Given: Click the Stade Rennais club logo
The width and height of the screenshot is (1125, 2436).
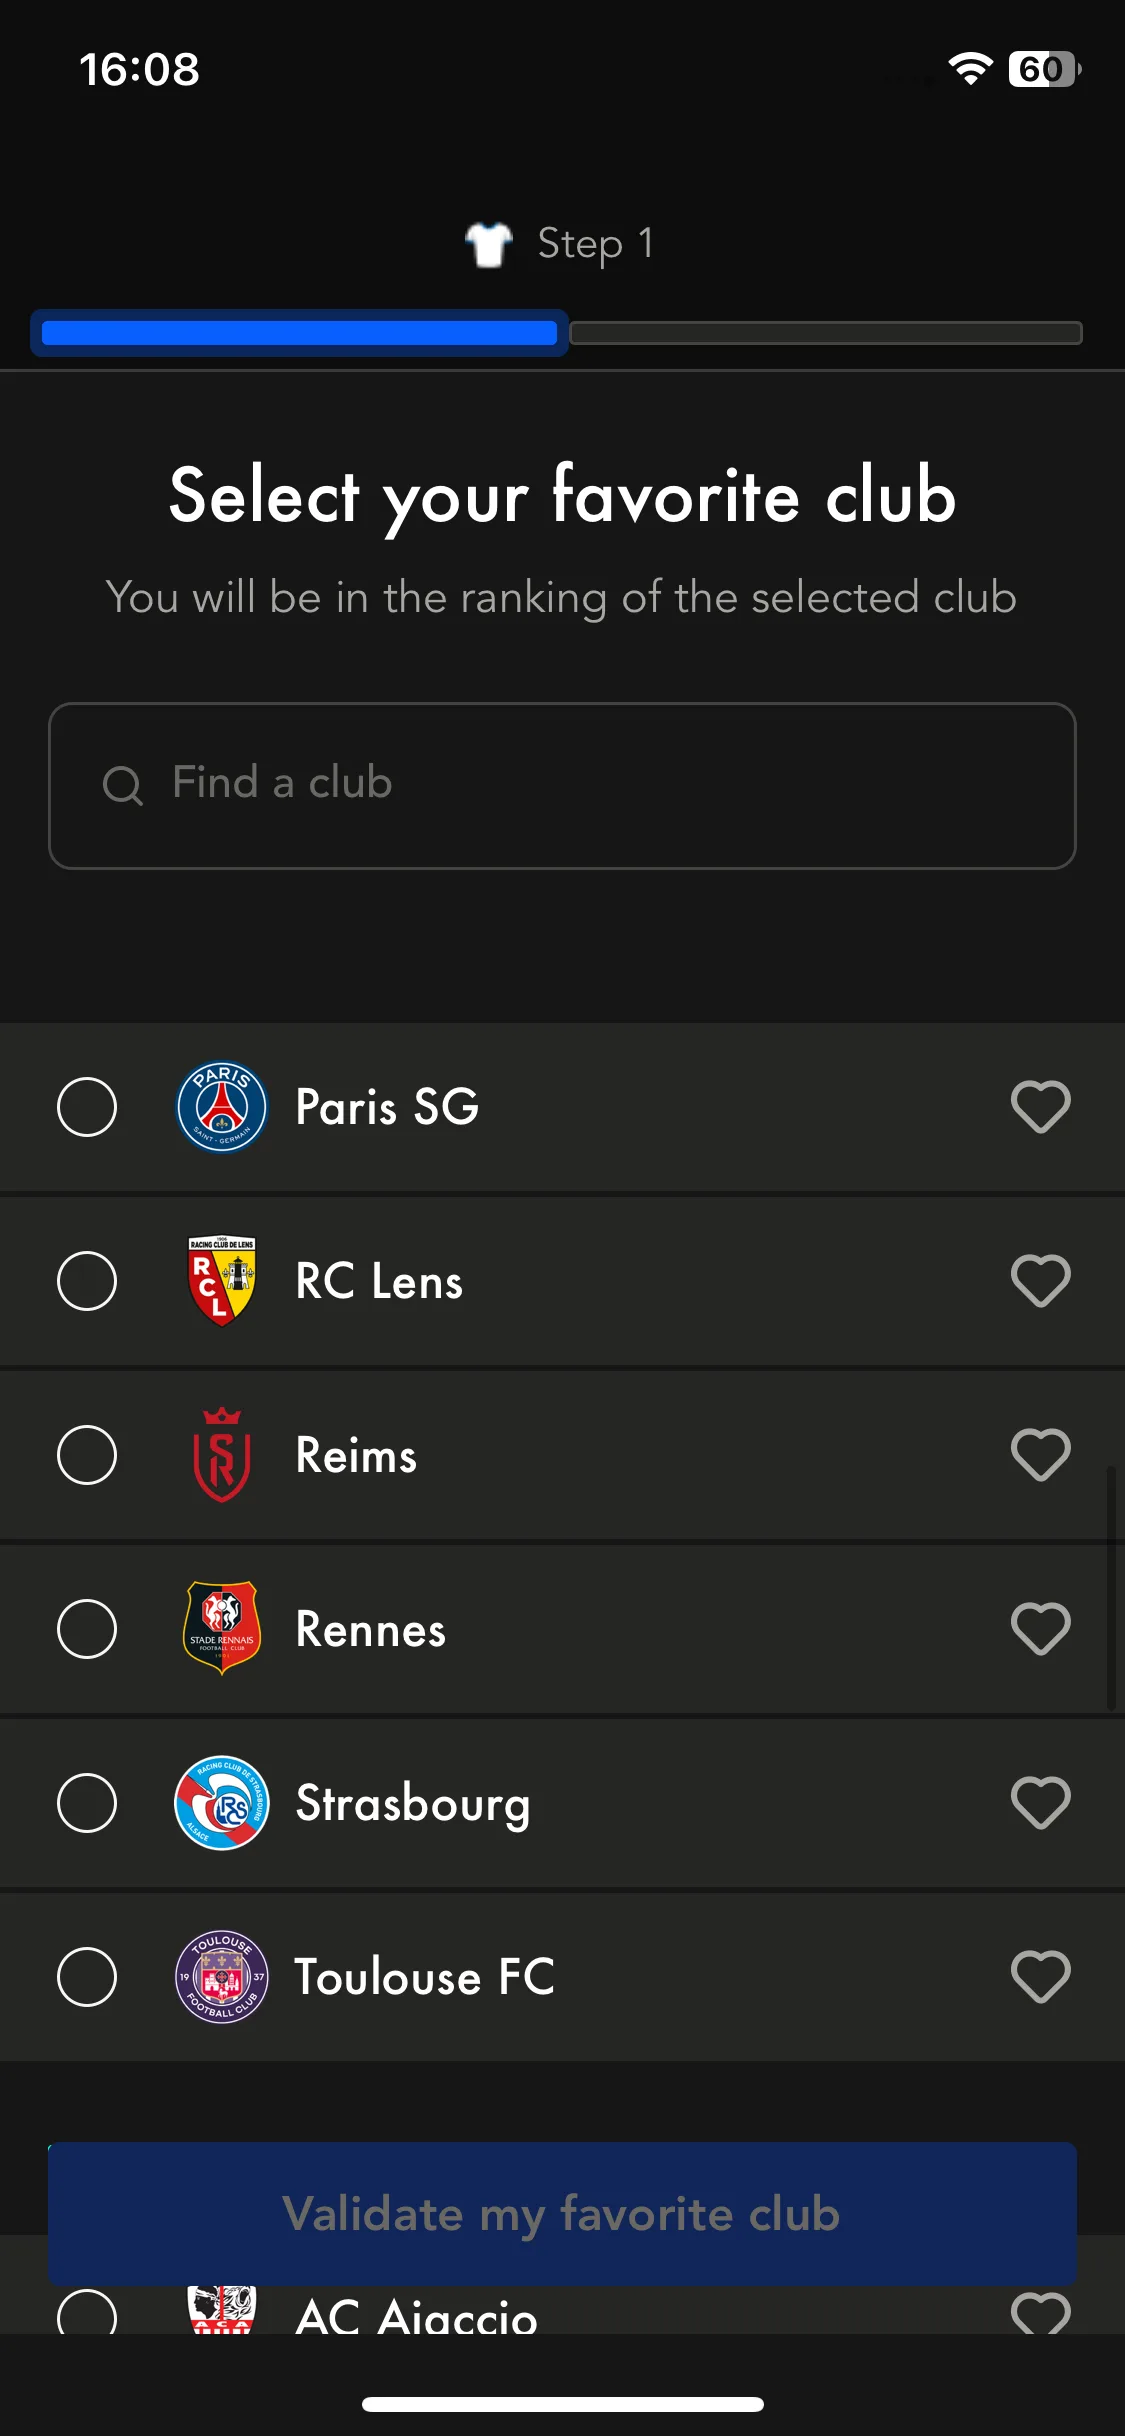Looking at the screenshot, I should [x=222, y=1629].
